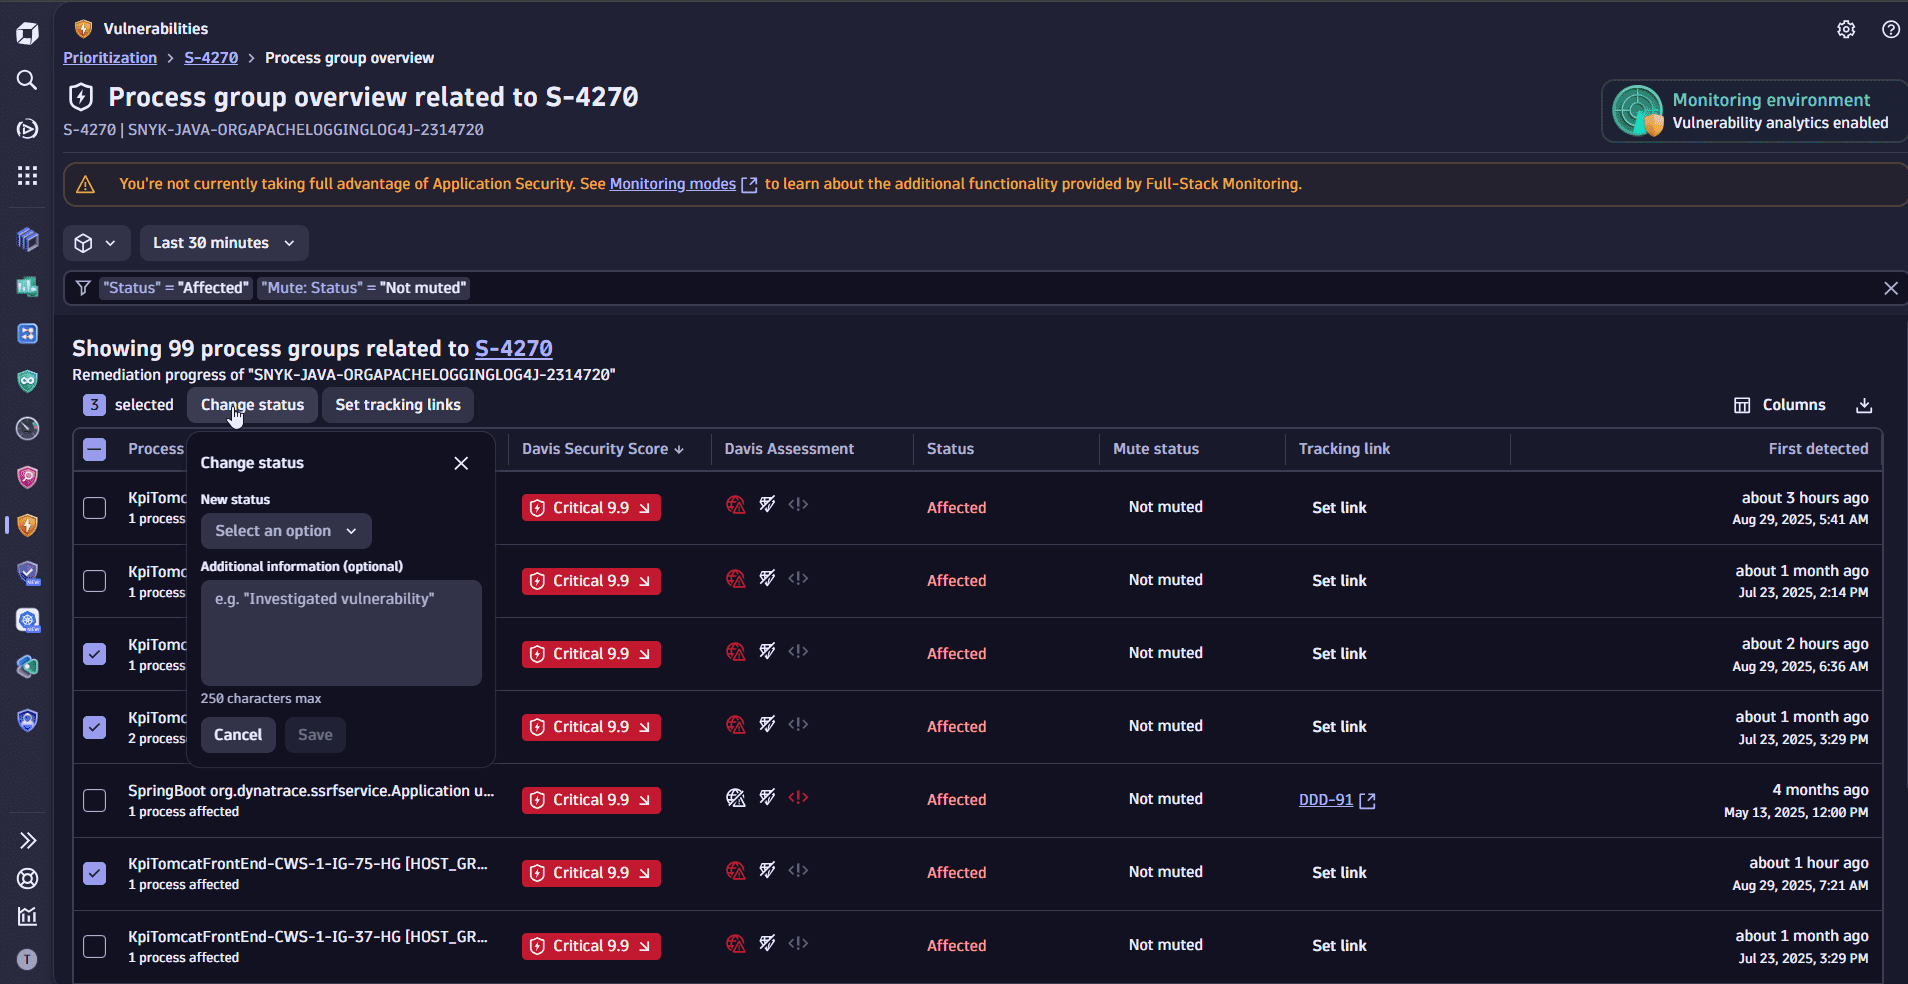This screenshot has height=984, width=1908.
Task: Click the Davis Assessment column header
Action: pyautogui.click(x=789, y=449)
